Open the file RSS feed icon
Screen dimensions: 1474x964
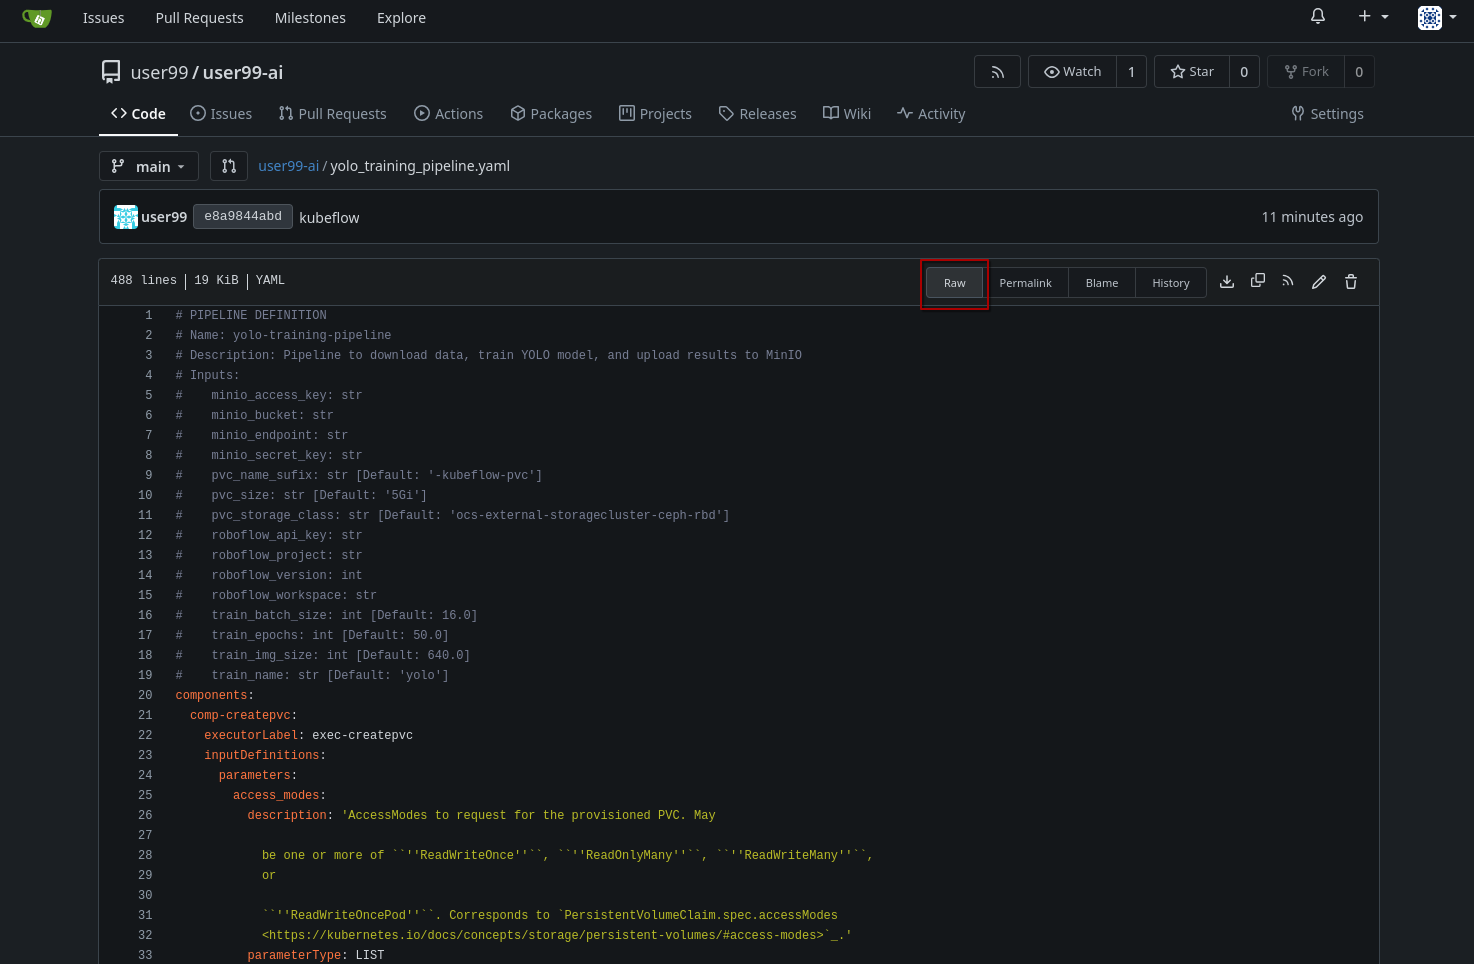pyautogui.click(x=1288, y=282)
